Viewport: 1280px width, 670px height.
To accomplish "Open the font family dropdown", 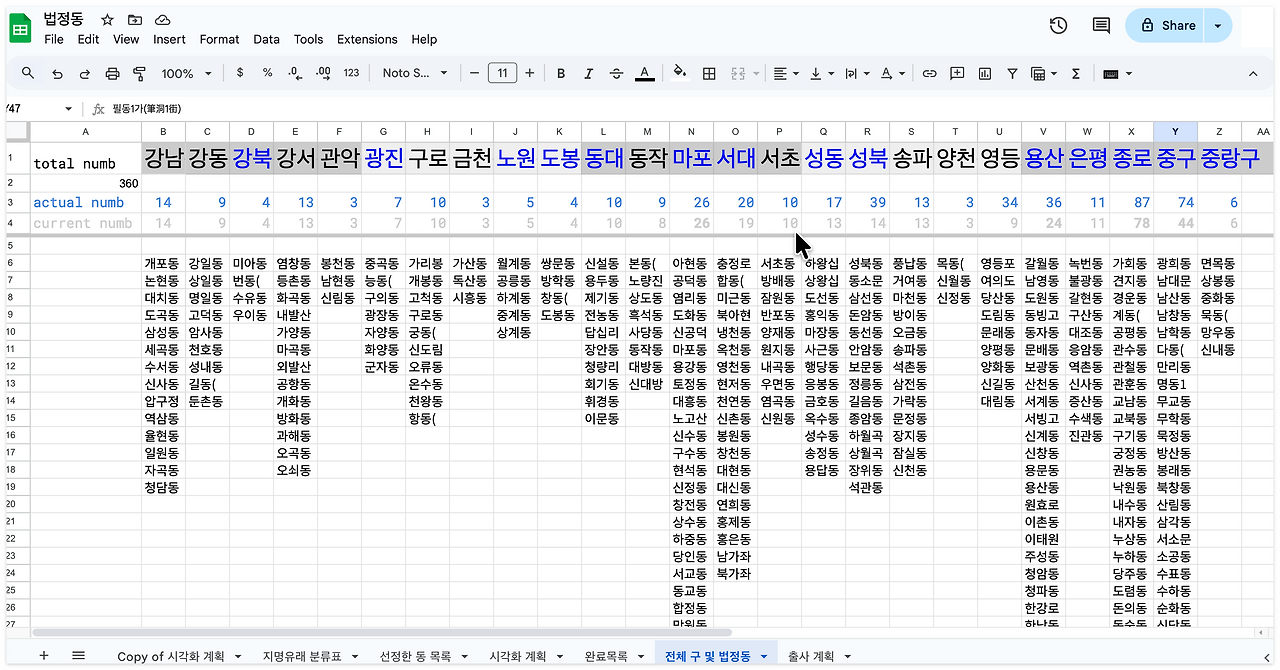I will (413, 73).
